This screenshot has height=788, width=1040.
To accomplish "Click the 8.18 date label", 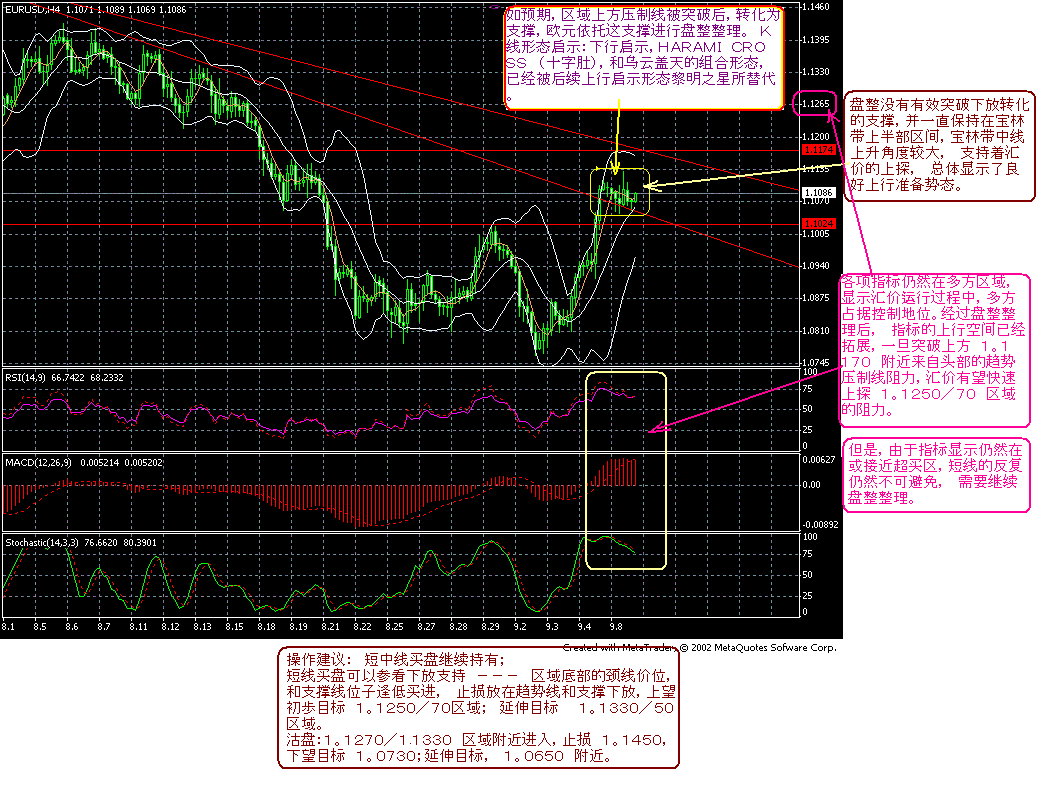I will tap(267, 626).
